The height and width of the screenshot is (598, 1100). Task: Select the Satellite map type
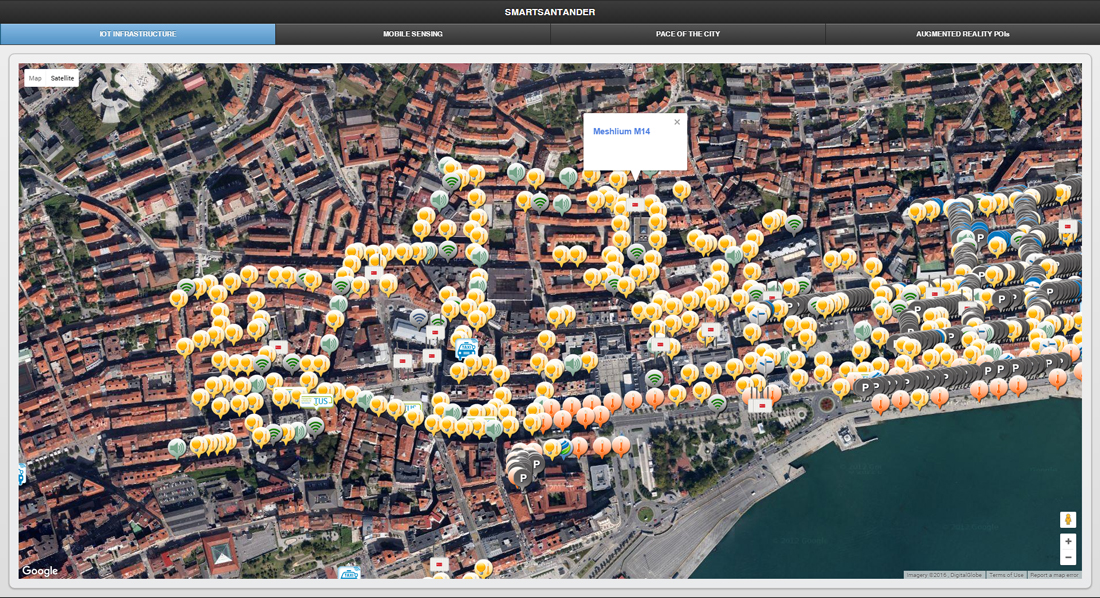click(62, 78)
